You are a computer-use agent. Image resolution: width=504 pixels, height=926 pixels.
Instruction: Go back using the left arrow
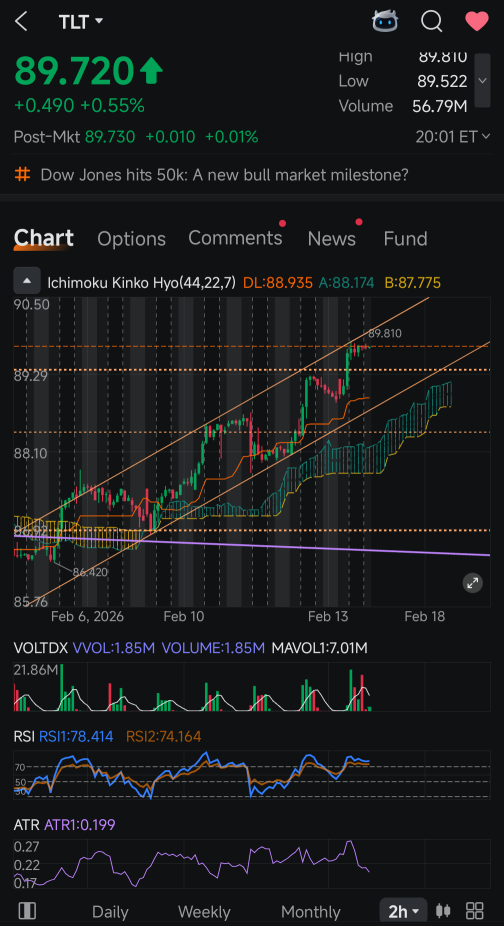click(21, 22)
